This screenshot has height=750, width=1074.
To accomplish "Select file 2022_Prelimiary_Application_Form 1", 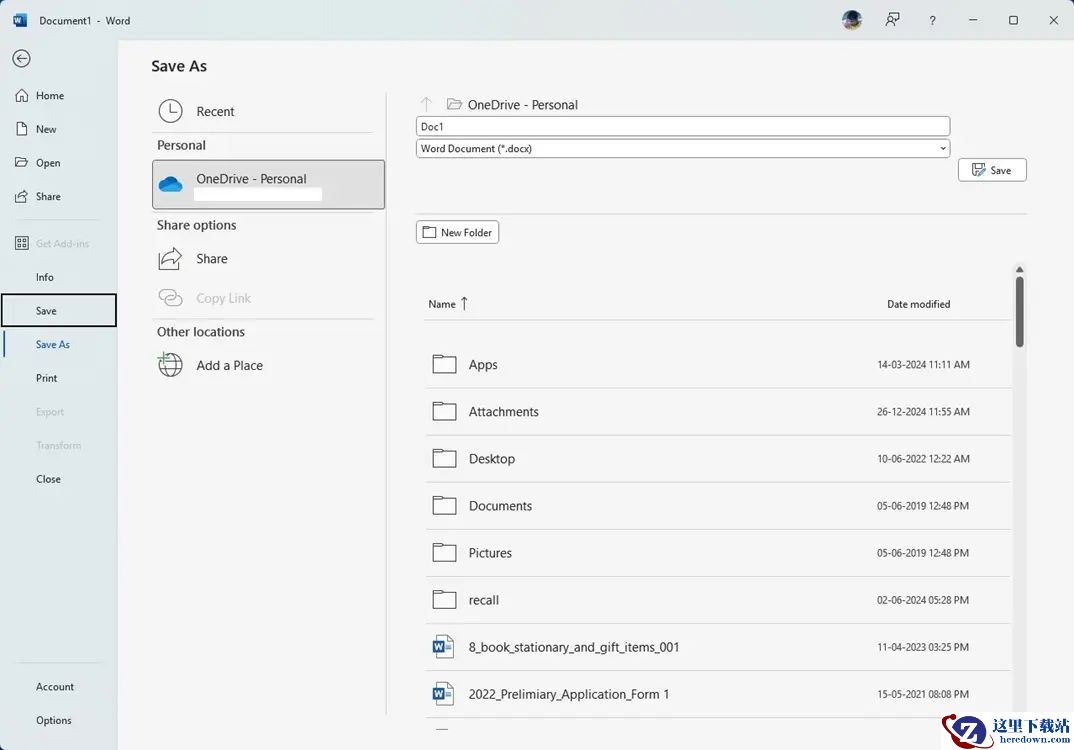I will [x=718, y=695].
